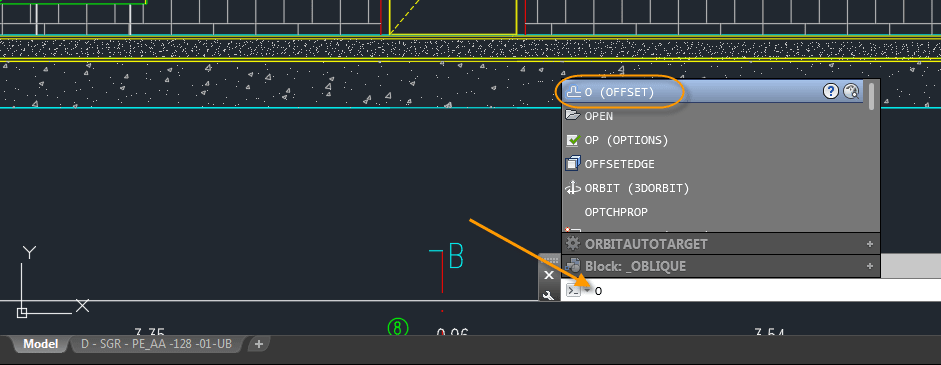Click the UCS icon origin in drawing
Screen dimensions: 941x365
(22, 312)
